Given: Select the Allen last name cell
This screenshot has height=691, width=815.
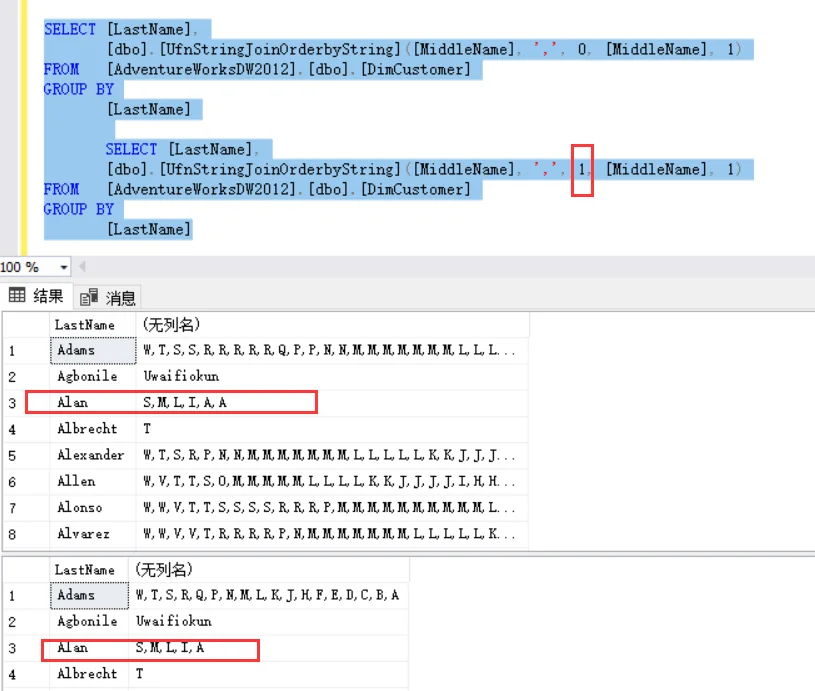Looking at the screenshot, I should click(x=93, y=481).
